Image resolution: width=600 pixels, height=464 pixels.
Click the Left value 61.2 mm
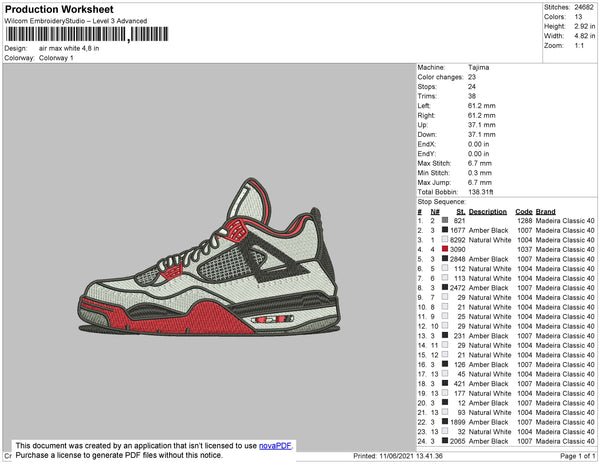tap(481, 106)
